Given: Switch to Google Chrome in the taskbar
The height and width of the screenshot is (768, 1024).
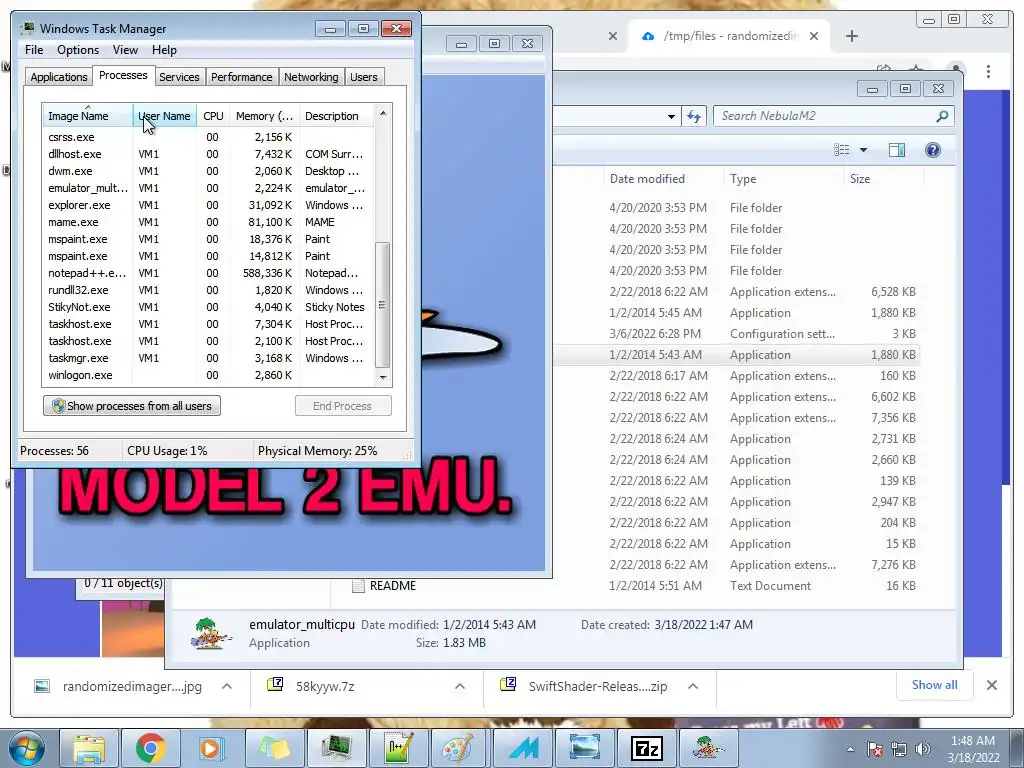Looking at the screenshot, I should [151, 748].
